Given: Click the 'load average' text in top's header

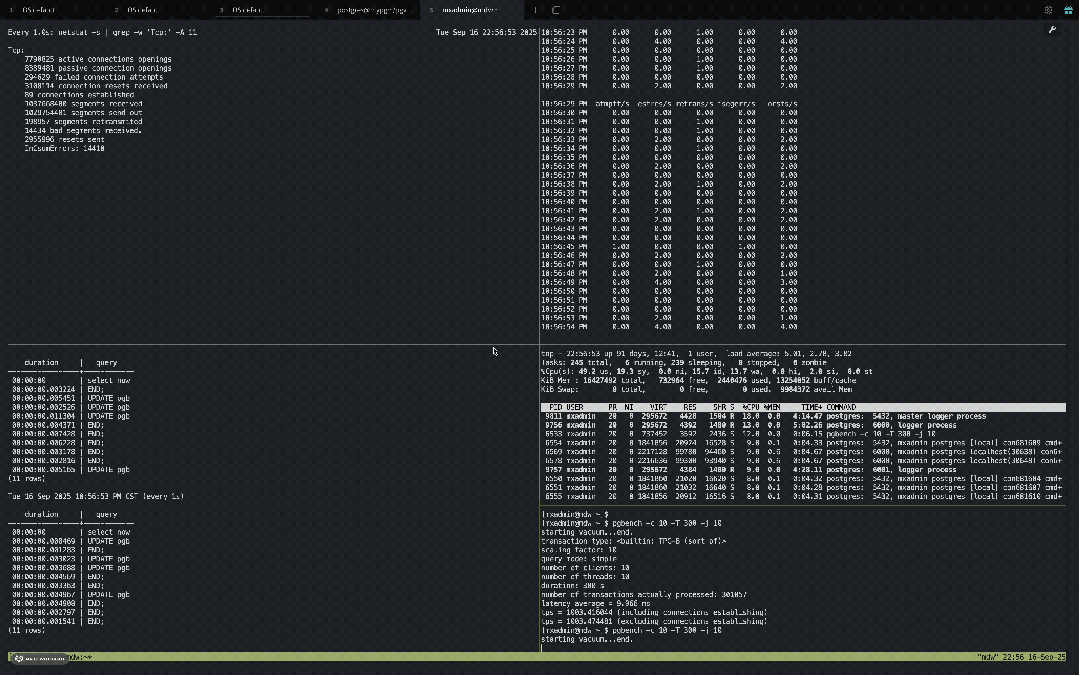Looking at the screenshot, I should click(752, 354).
